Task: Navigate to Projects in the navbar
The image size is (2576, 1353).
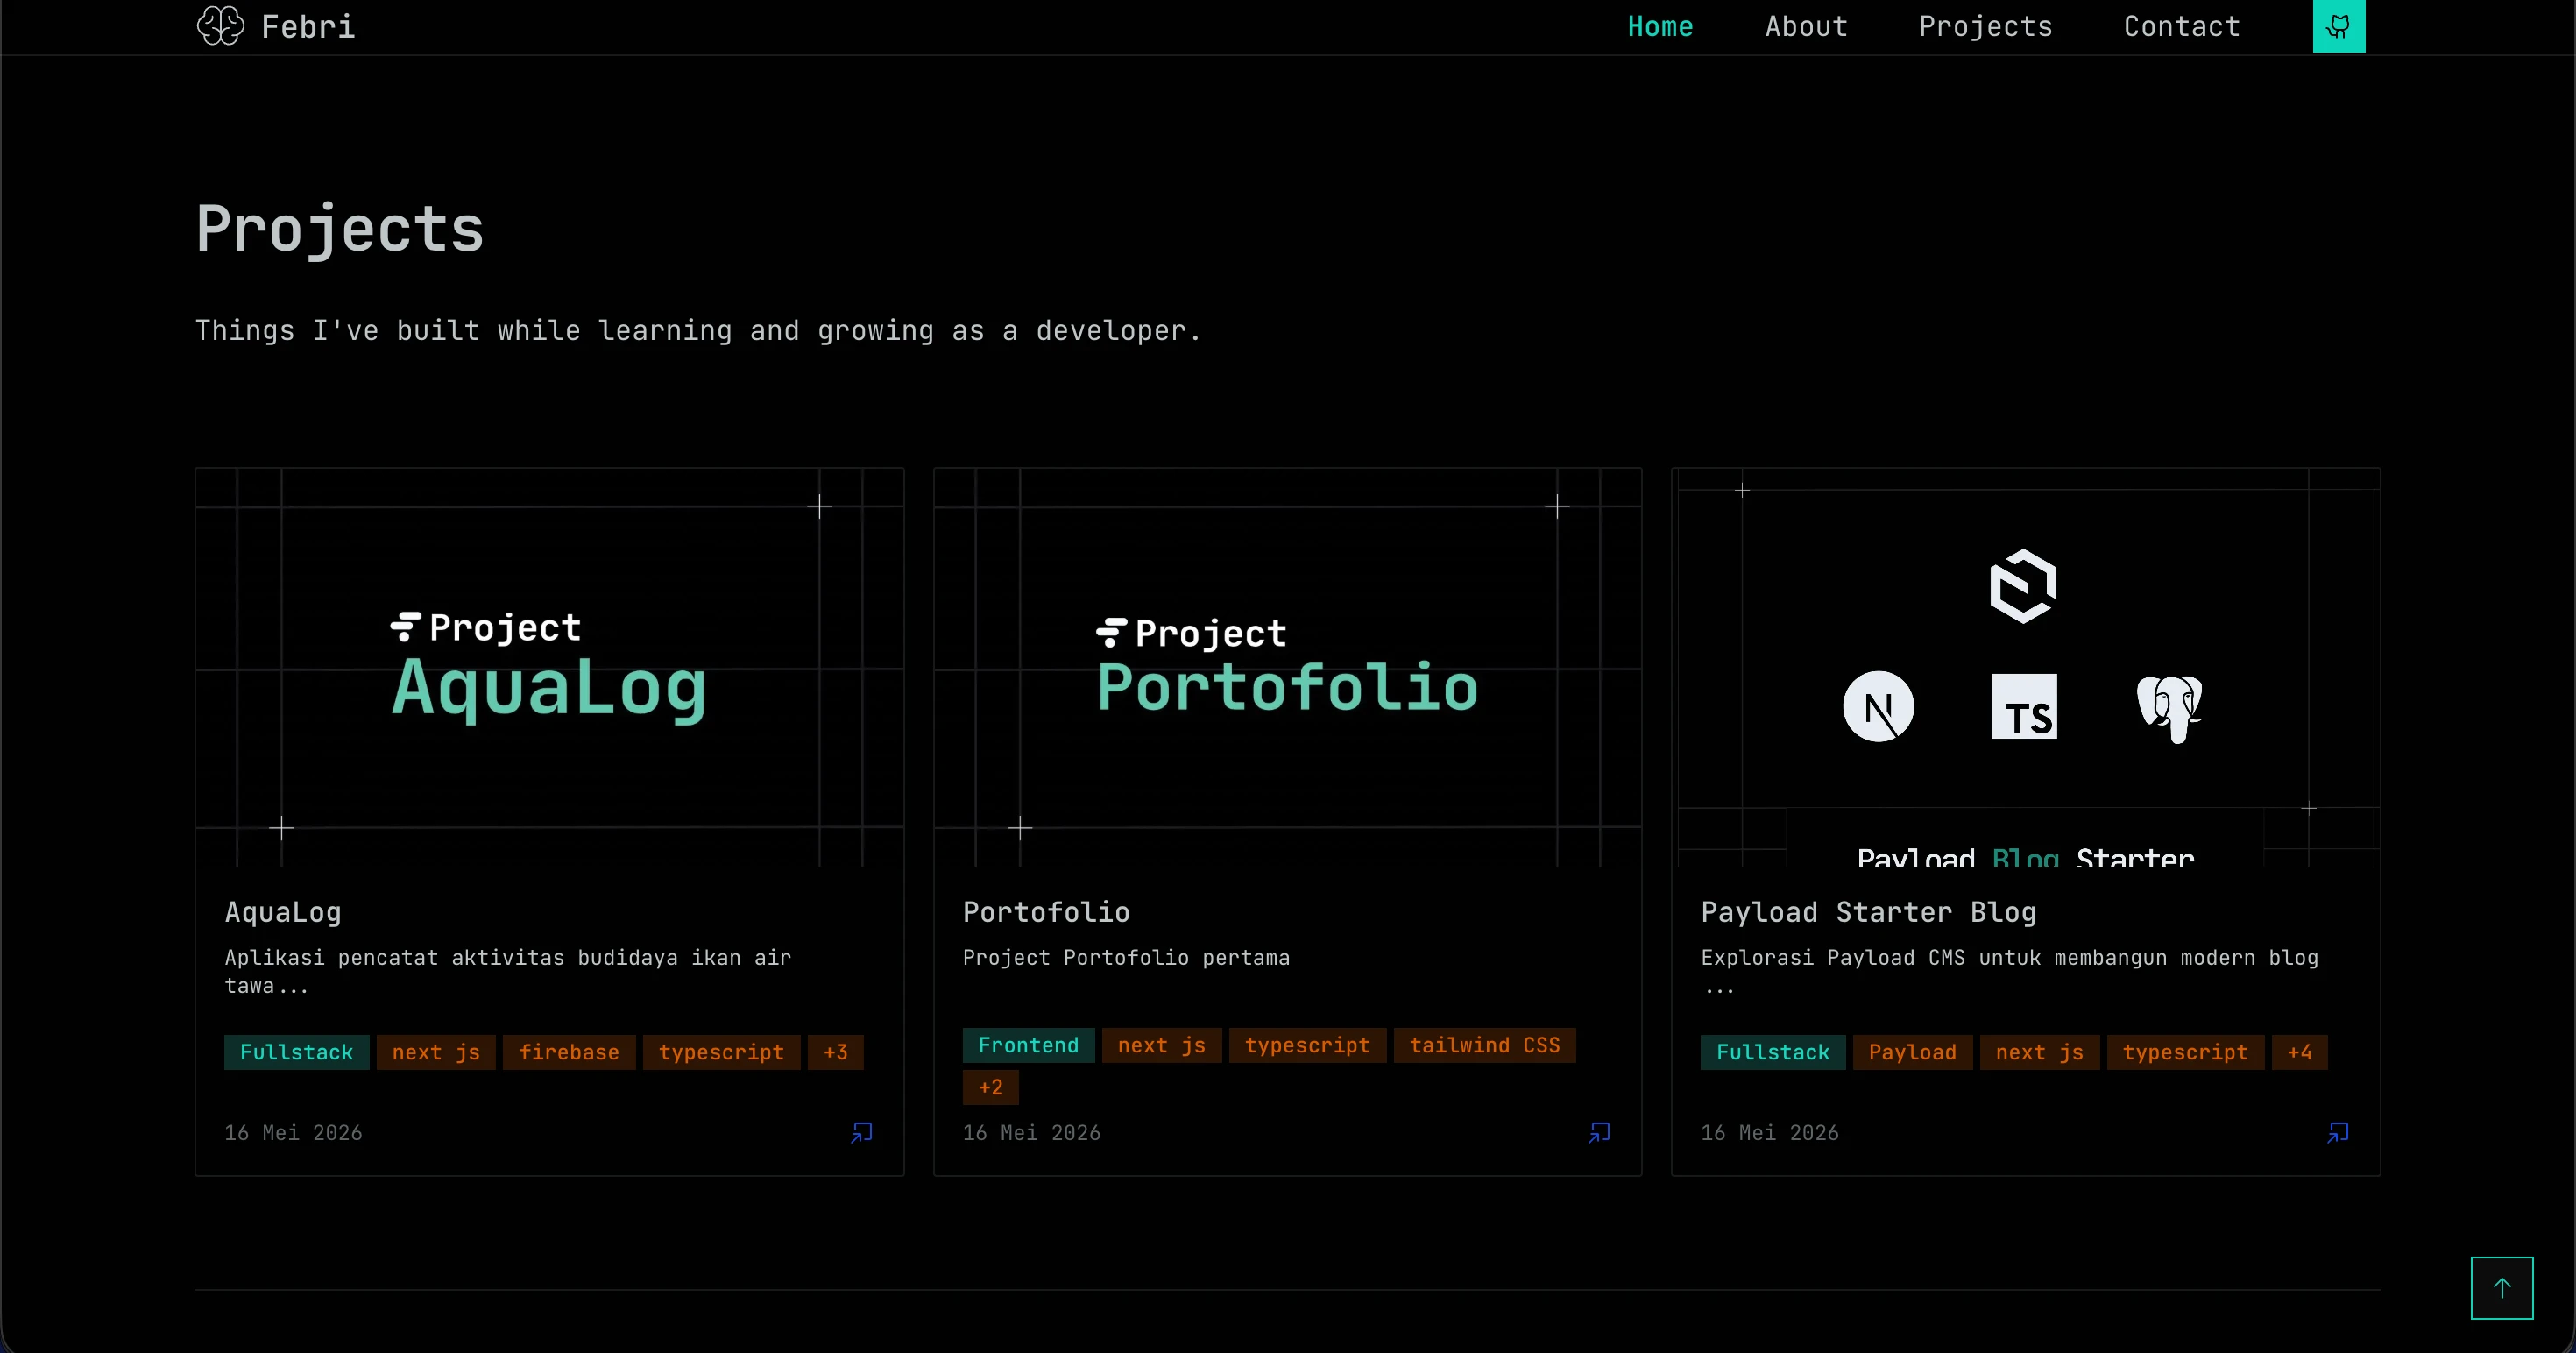Action: click(1985, 26)
